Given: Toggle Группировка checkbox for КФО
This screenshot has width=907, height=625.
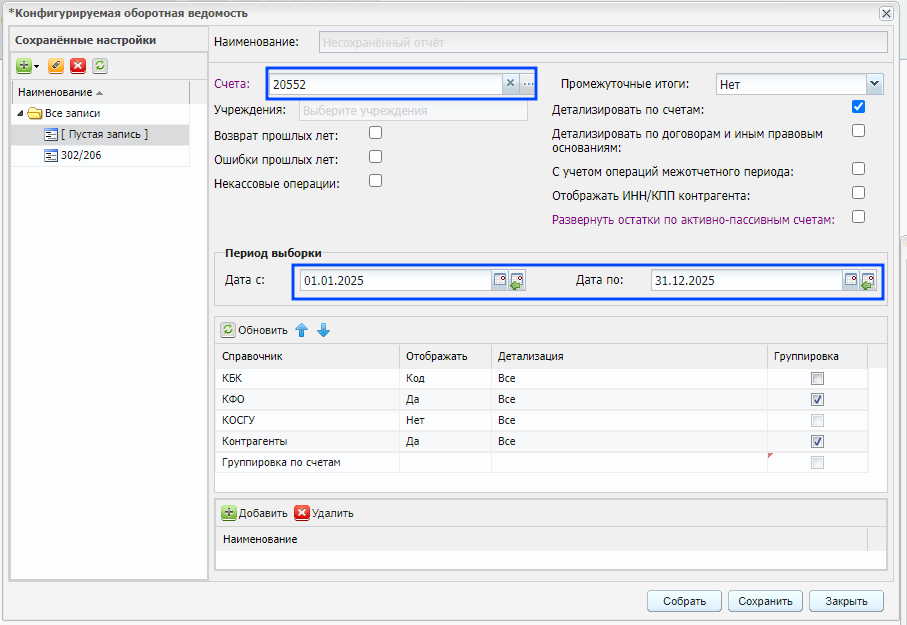Looking at the screenshot, I should click(817, 399).
